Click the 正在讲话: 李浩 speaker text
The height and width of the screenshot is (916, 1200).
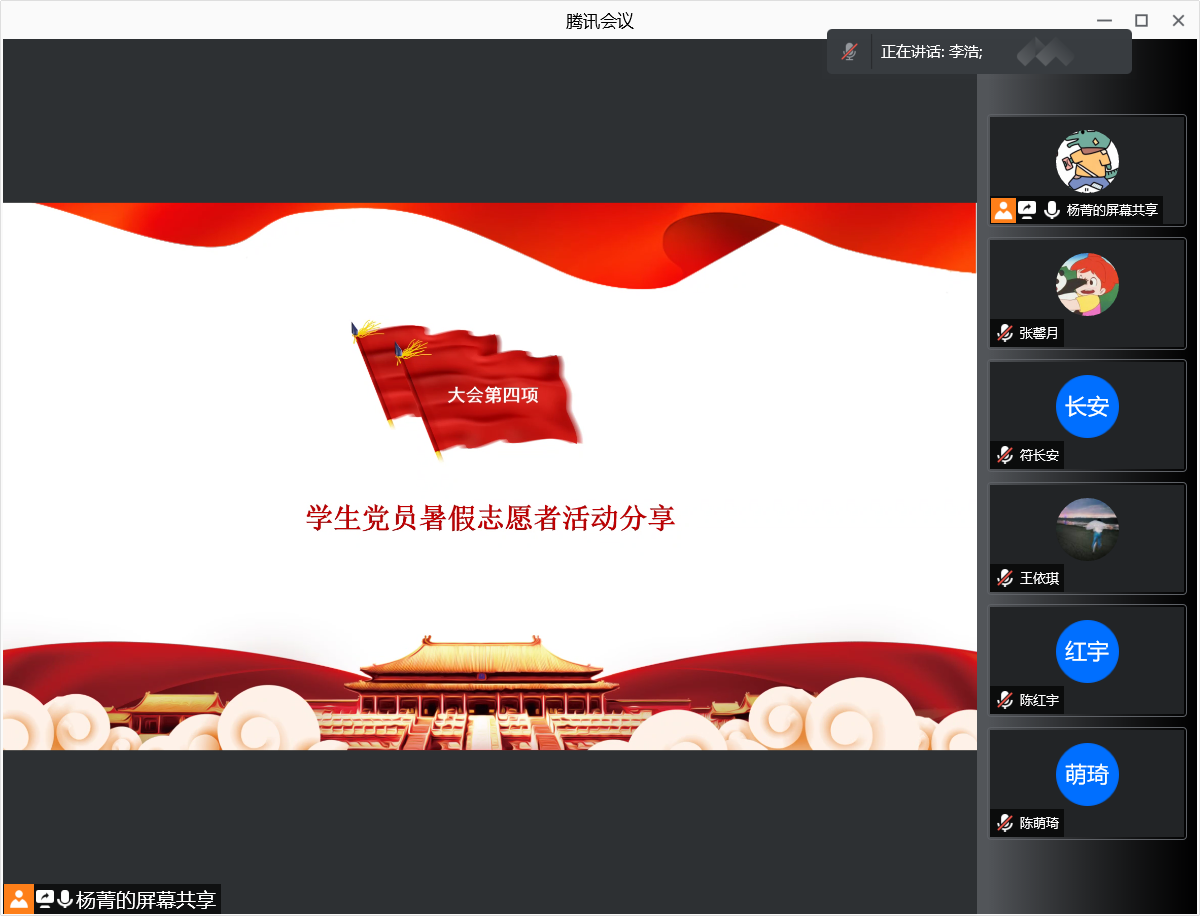(x=931, y=52)
